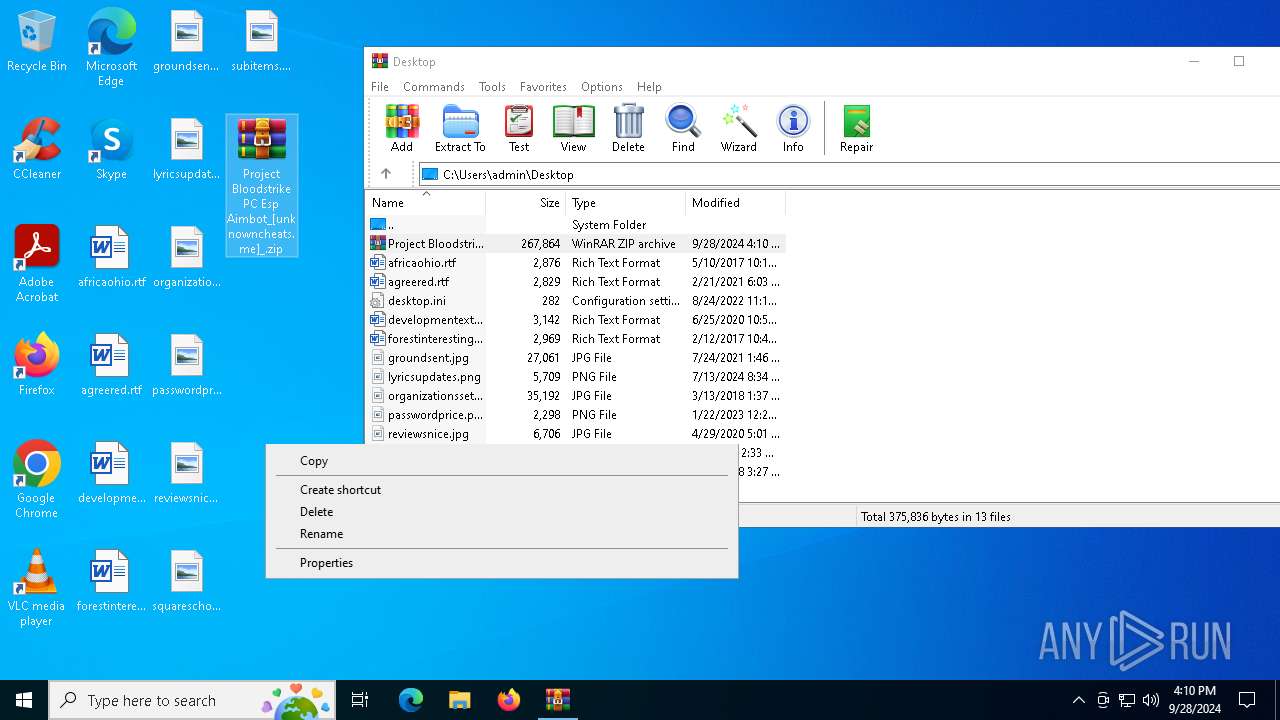Image resolution: width=1280 pixels, height=720 pixels.
Task: Open File Explorer from taskbar
Action: 460,700
